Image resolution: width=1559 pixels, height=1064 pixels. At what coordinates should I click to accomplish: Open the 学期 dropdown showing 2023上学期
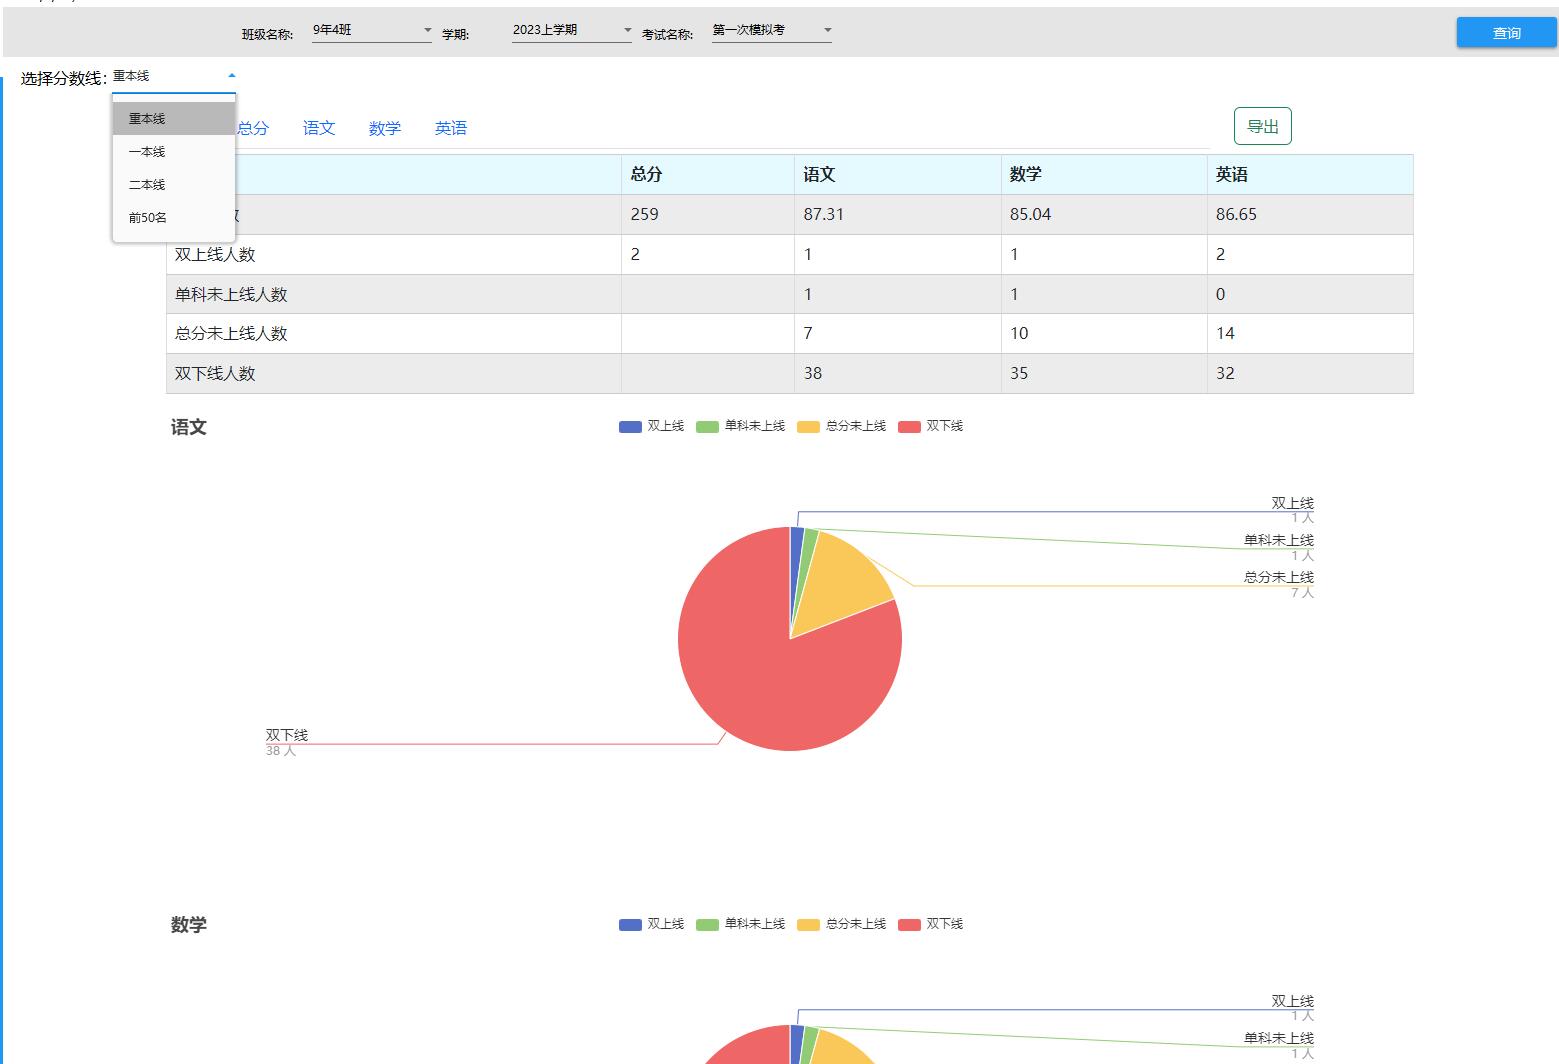click(572, 31)
